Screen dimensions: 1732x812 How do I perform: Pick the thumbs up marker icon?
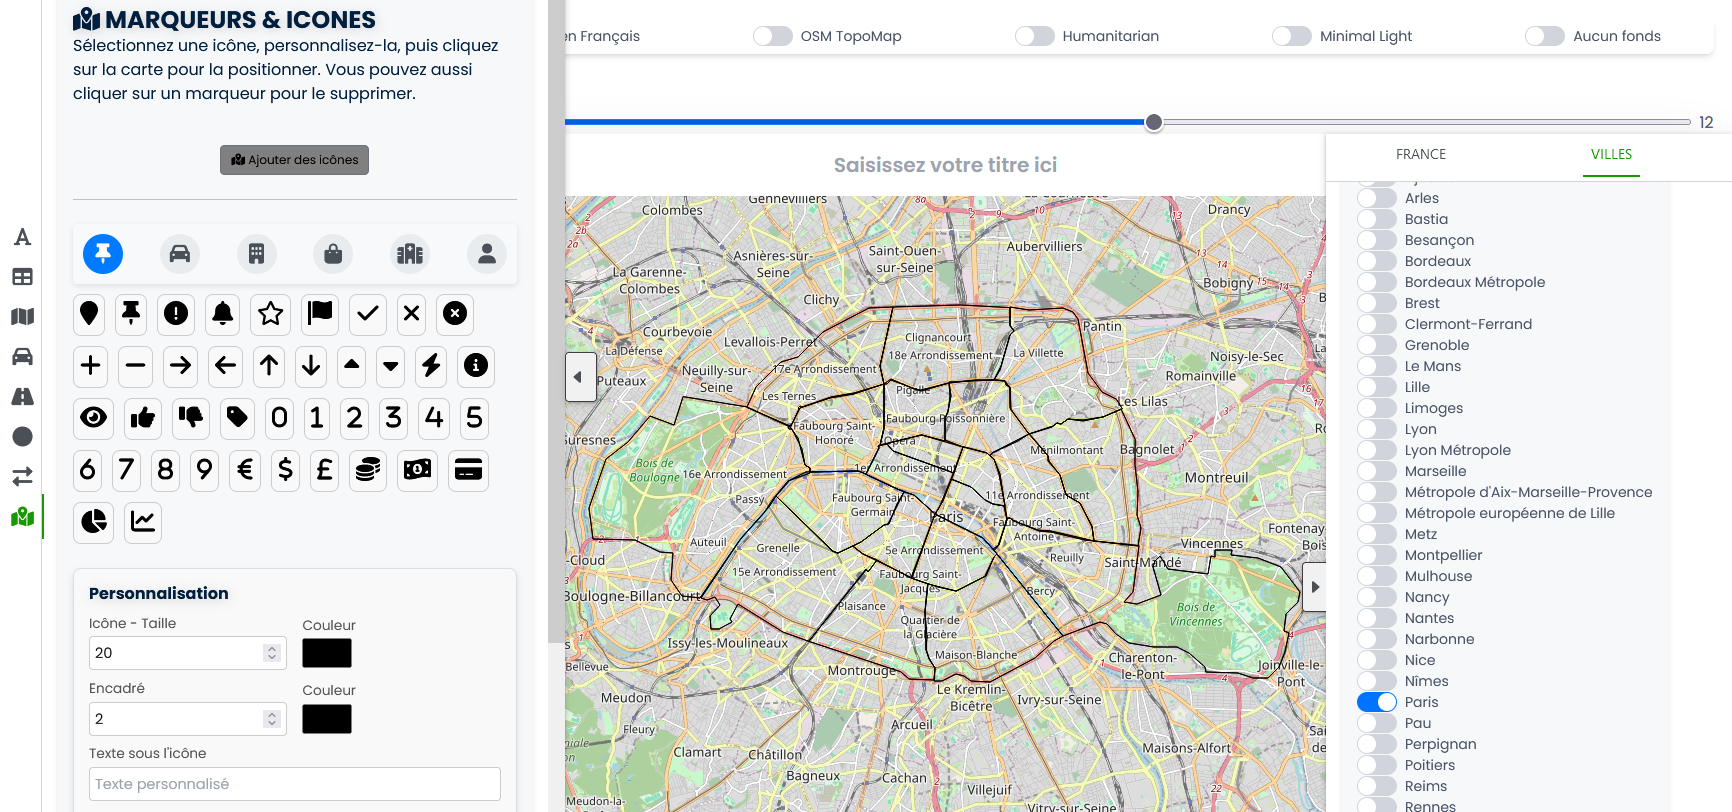point(143,418)
